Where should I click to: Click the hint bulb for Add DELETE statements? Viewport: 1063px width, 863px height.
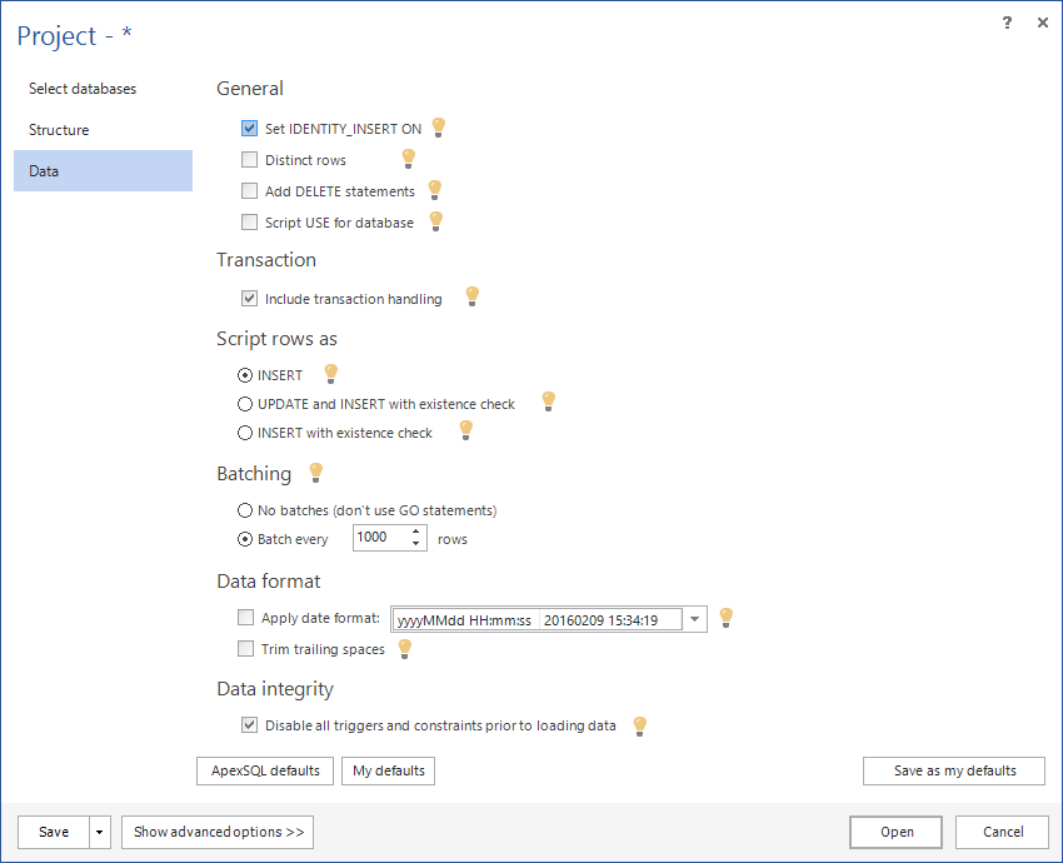pyautogui.click(x=434, y=190)
